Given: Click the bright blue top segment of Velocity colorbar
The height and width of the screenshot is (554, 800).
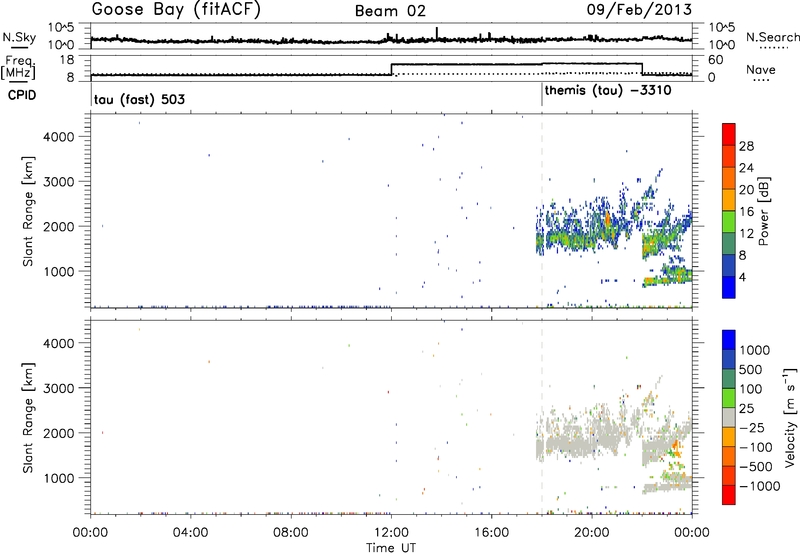Looking at the screenshot, I should tap(729, 340).
